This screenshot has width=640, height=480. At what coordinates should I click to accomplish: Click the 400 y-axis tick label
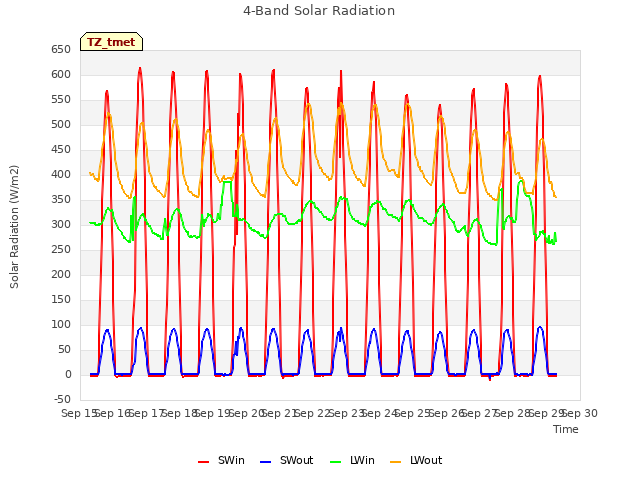pyautogui.click(x=61, y=175)
